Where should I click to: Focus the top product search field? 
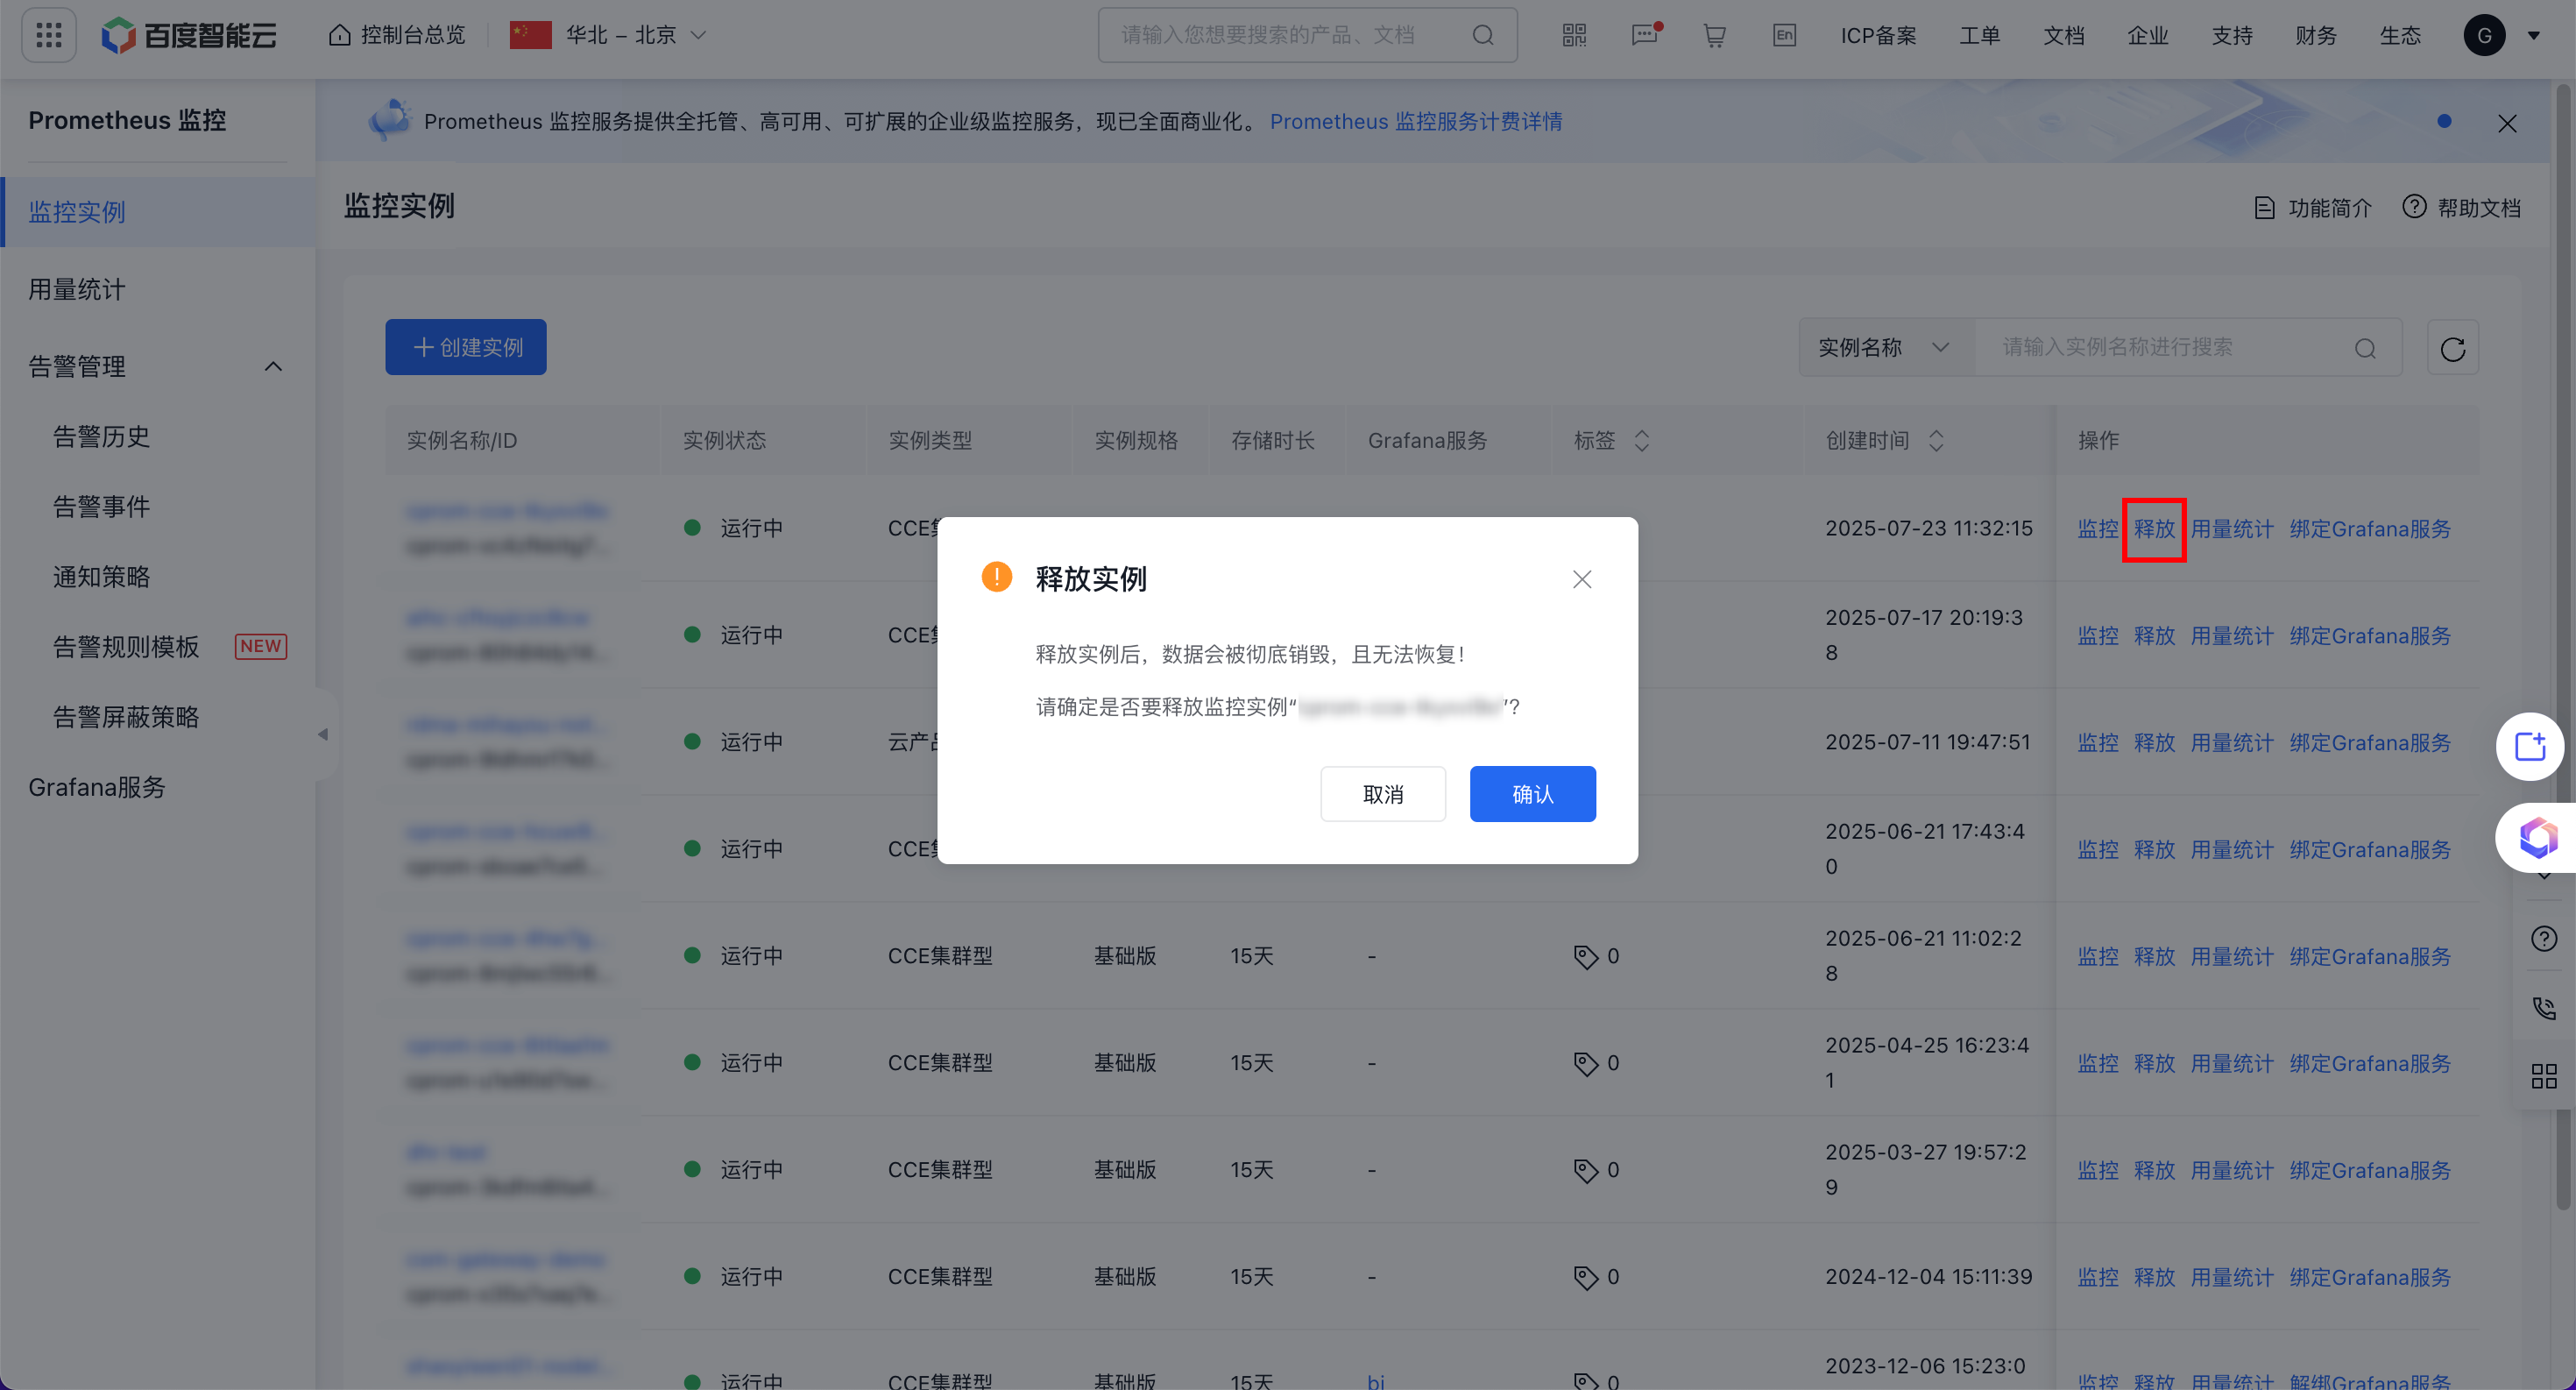click(x=1308, y=35)
